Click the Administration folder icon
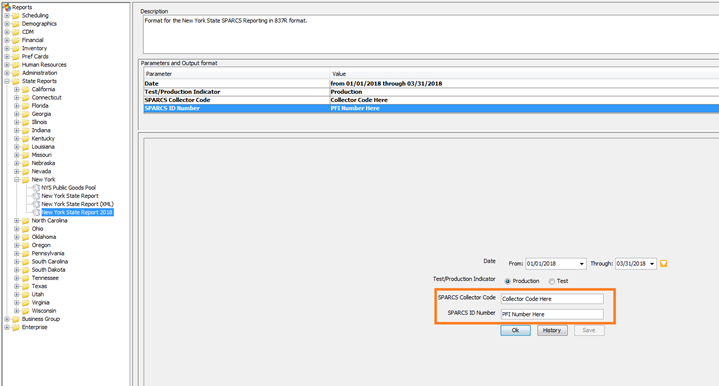The width and height of the screenshot is (719, 386). pyautogui.click(x=16, y=73)
